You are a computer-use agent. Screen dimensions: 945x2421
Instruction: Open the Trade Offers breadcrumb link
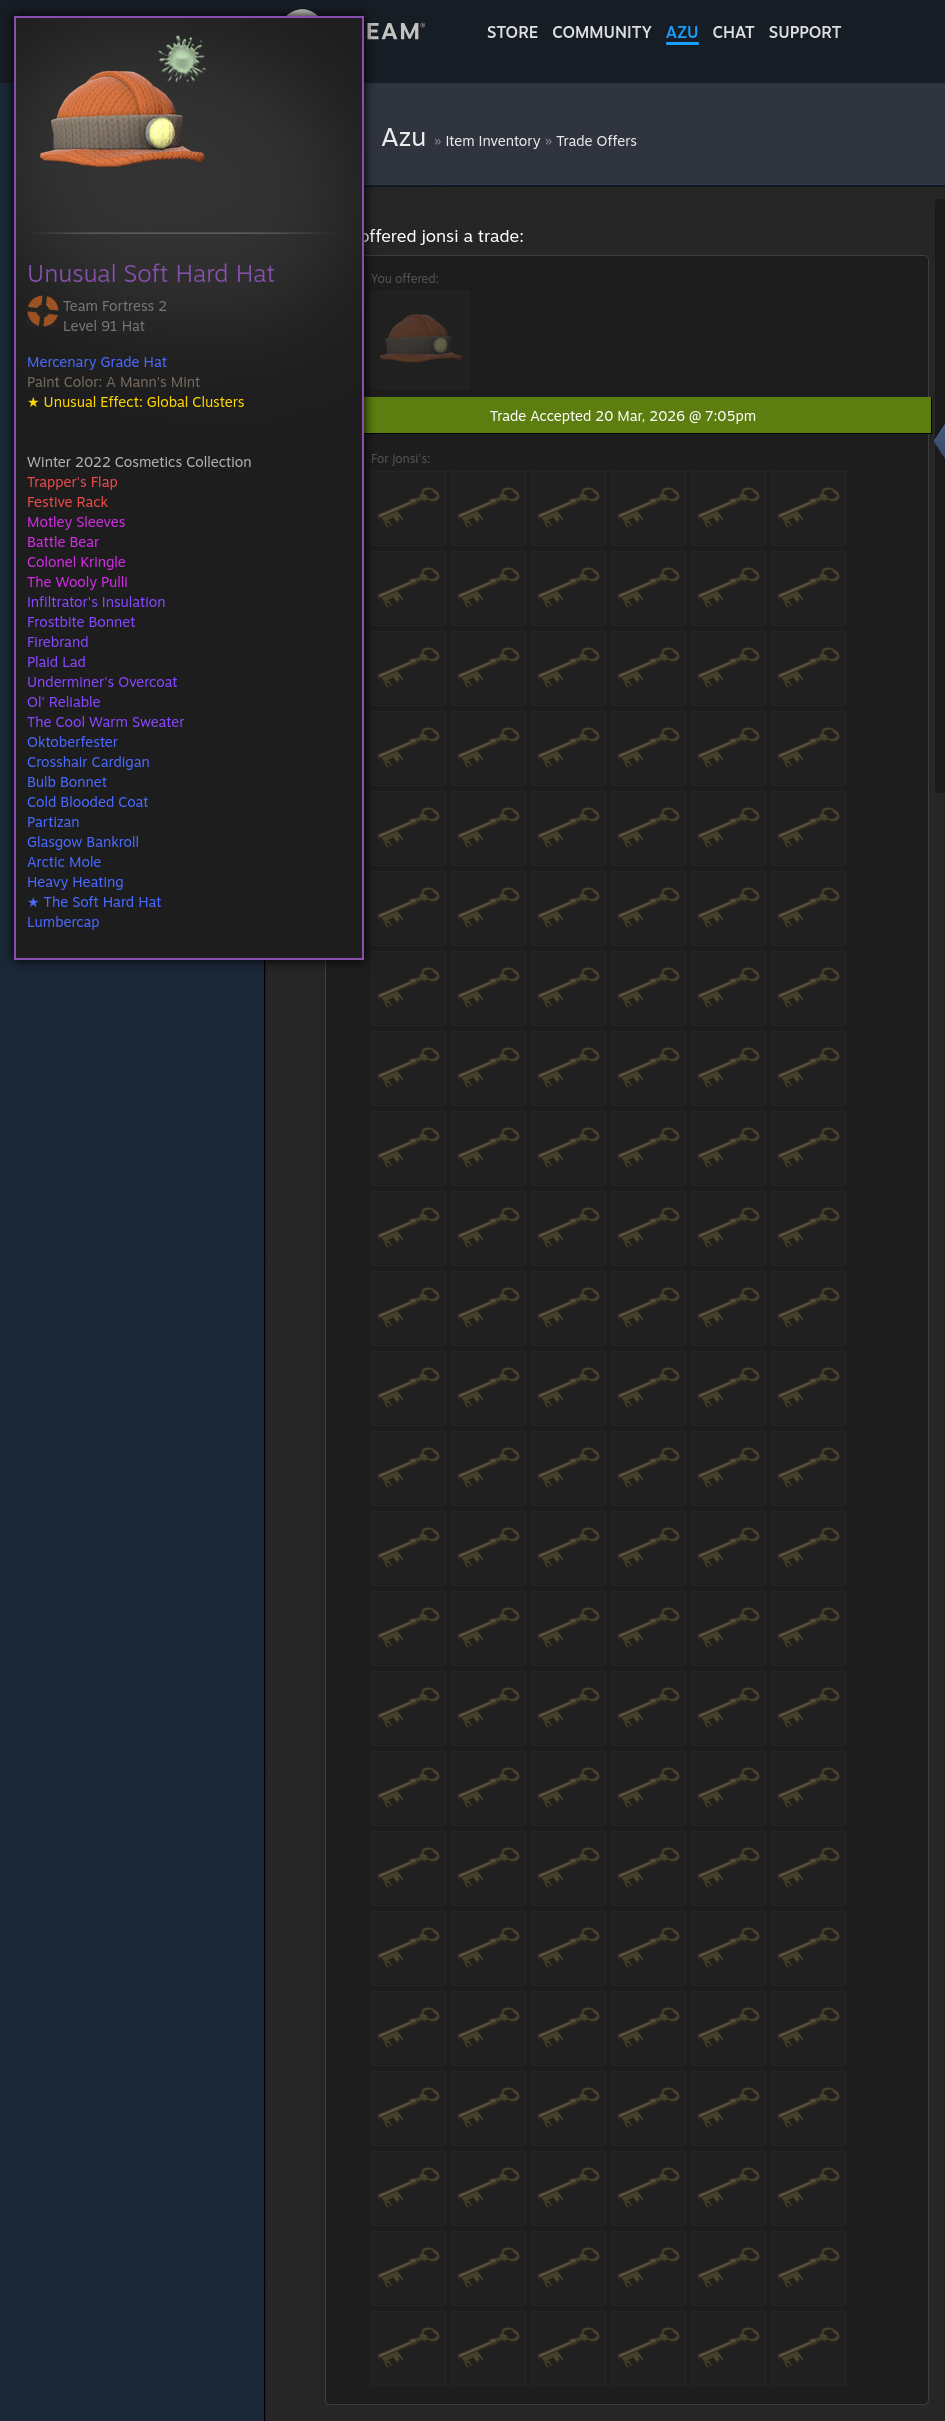click(596, 141)
